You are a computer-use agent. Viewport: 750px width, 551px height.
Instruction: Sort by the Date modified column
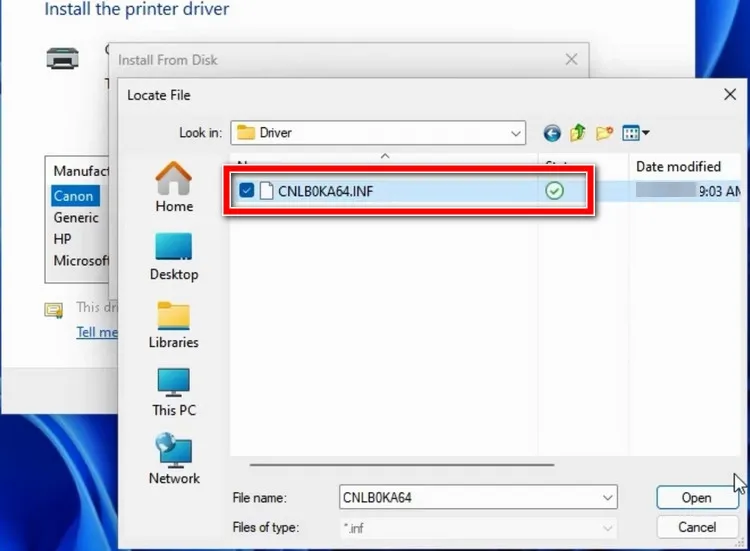point(678,166)
